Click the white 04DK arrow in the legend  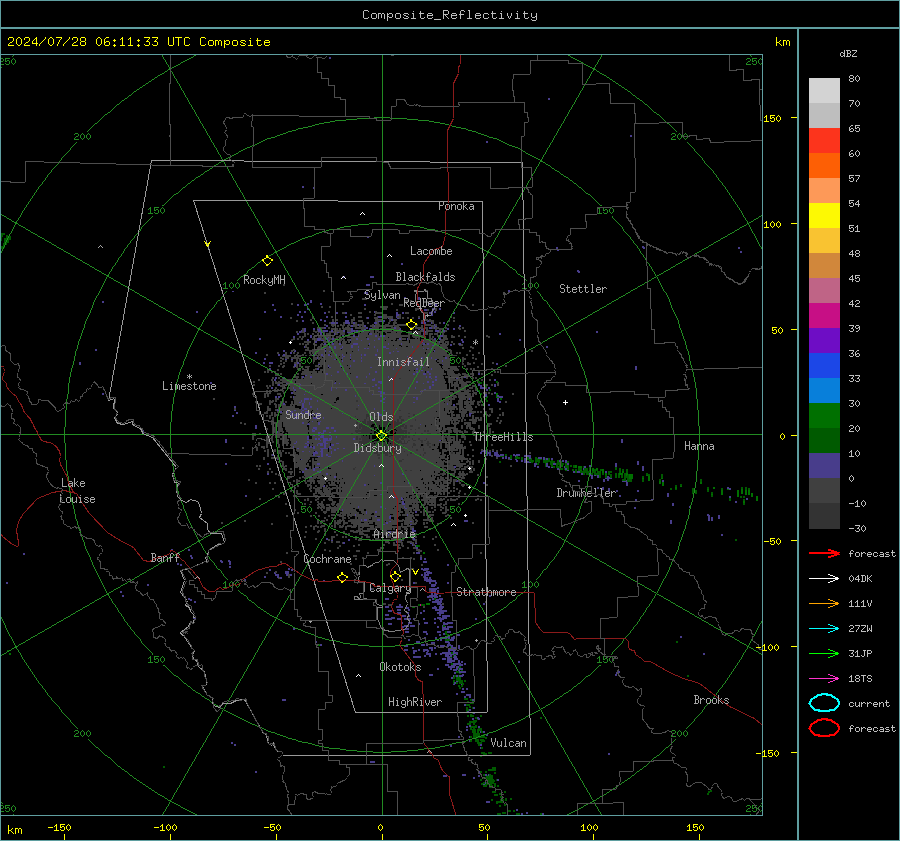824,579
